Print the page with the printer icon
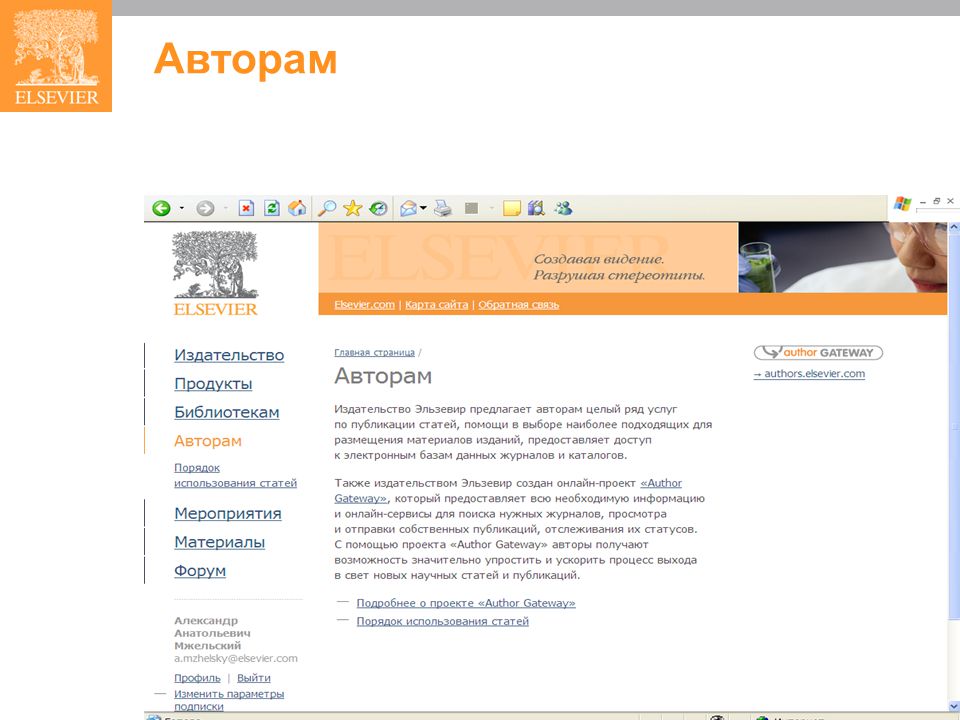 (x=443, y=209)
